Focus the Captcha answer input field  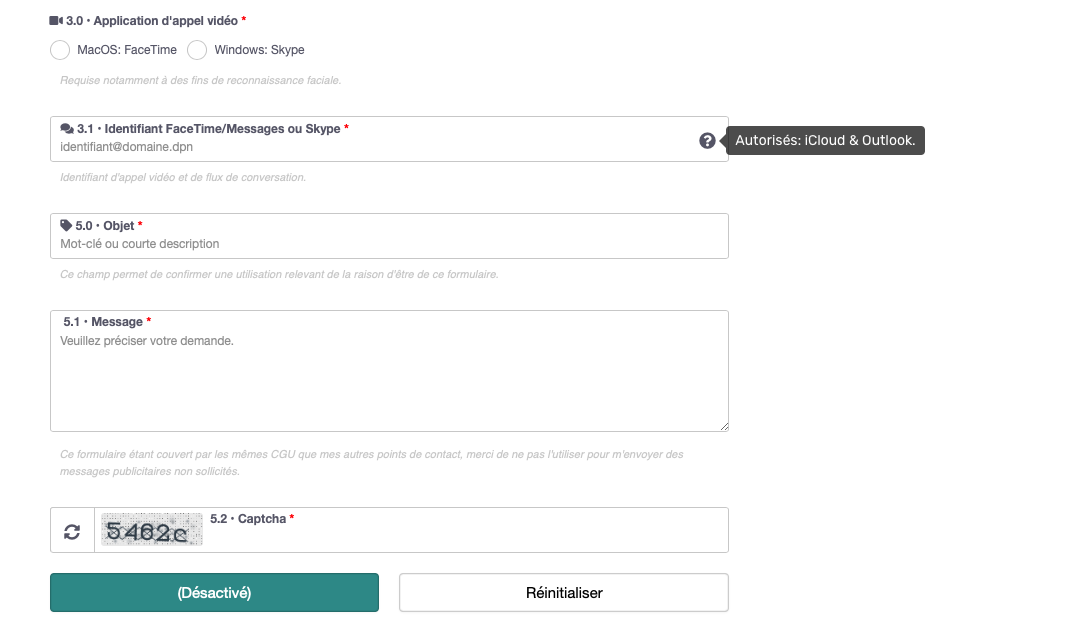click(466, 537)
